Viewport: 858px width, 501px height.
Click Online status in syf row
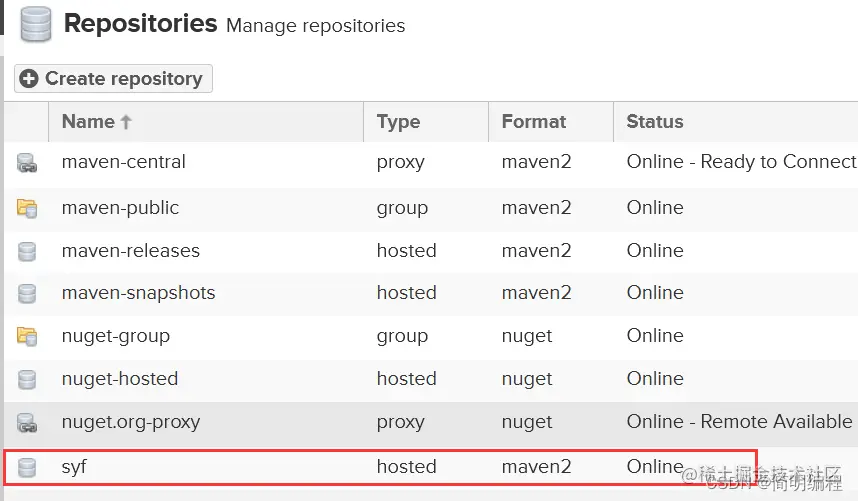coord(655,467)
